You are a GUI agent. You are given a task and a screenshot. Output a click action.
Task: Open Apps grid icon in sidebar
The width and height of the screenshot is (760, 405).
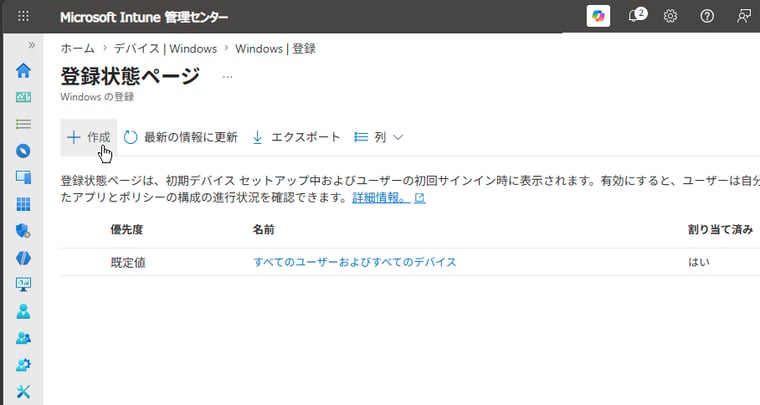pos(23,204)
